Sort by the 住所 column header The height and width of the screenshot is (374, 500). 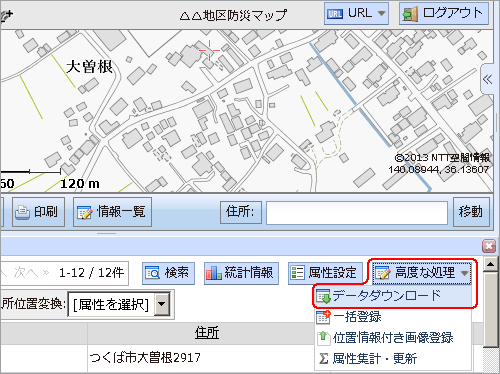pyautogui.click(x=207, y=333)
